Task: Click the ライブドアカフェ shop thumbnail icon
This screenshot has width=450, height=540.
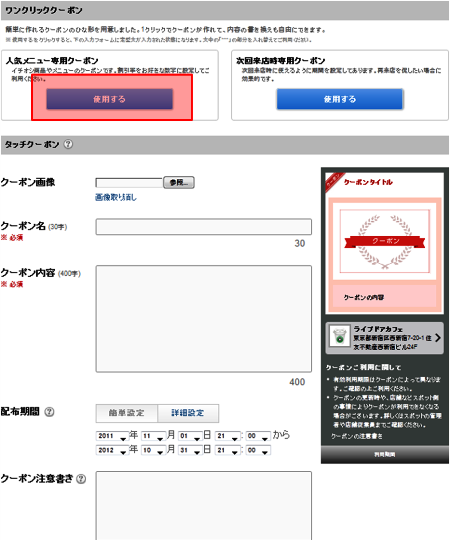Action: click(339, 337)
